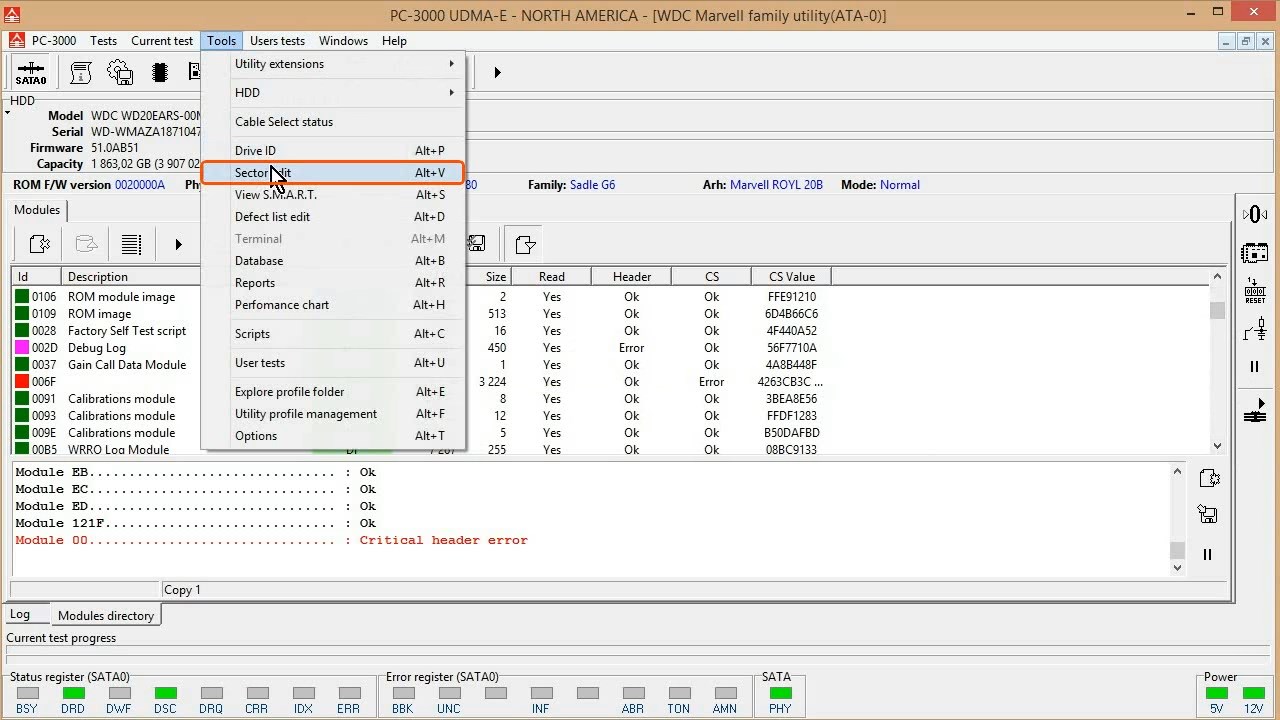
Task: Click the play arrow in top toolbar
Action: (497, 72)
